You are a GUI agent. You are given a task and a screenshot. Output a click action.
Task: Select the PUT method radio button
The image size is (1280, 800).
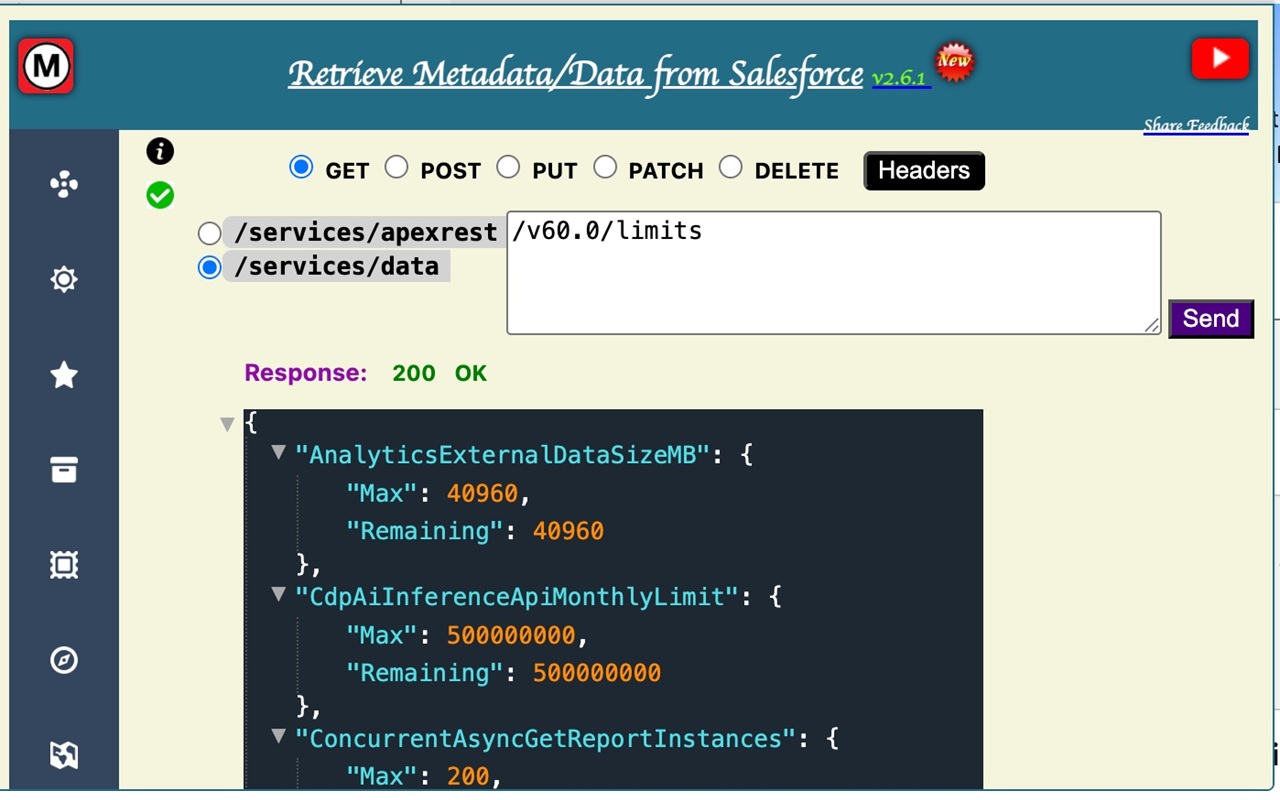coord(508,167)
